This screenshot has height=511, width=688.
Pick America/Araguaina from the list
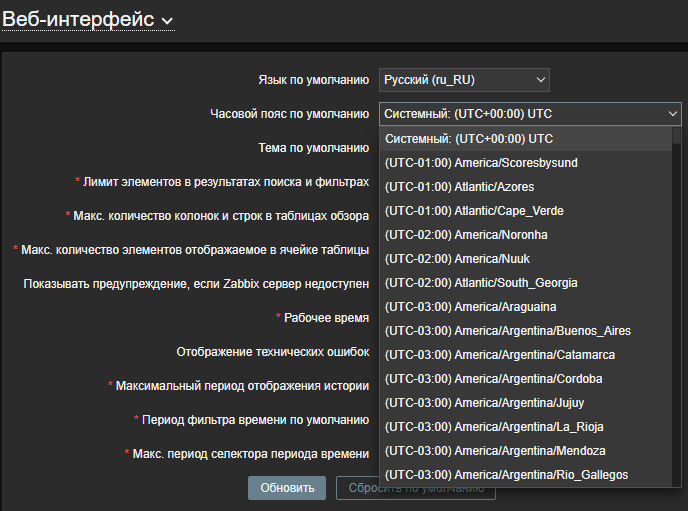[470, 307]
